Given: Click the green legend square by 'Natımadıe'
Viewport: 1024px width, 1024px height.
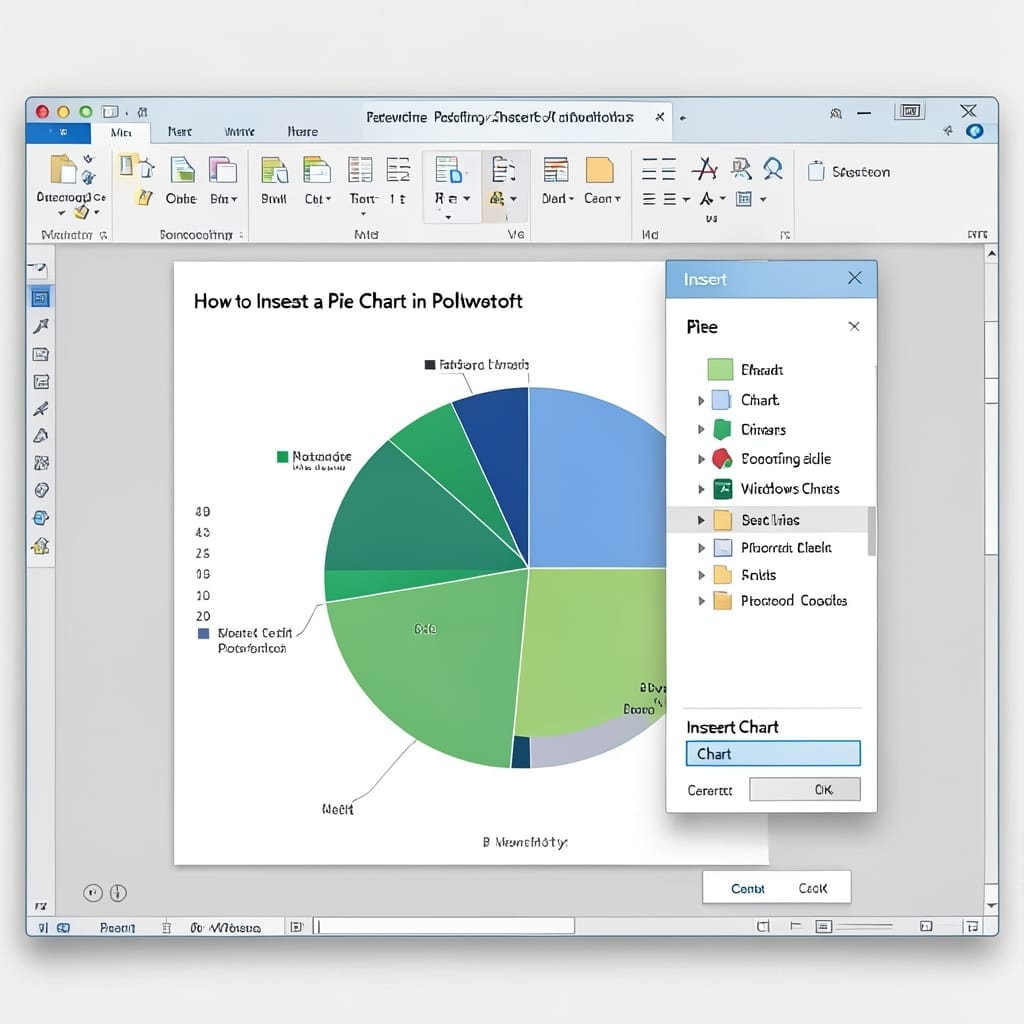Looking at the screenshot, I should tap(282, 456).
